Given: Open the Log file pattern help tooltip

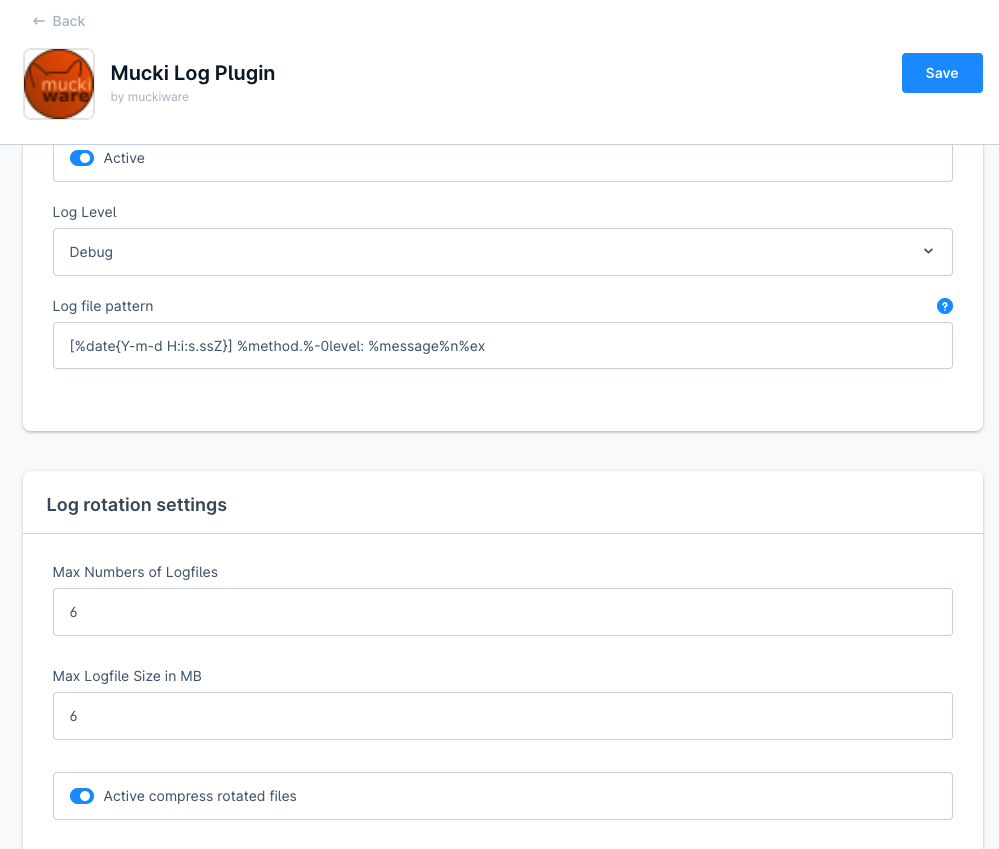Looking at the screenshot, I should click(x=944, y=306).
